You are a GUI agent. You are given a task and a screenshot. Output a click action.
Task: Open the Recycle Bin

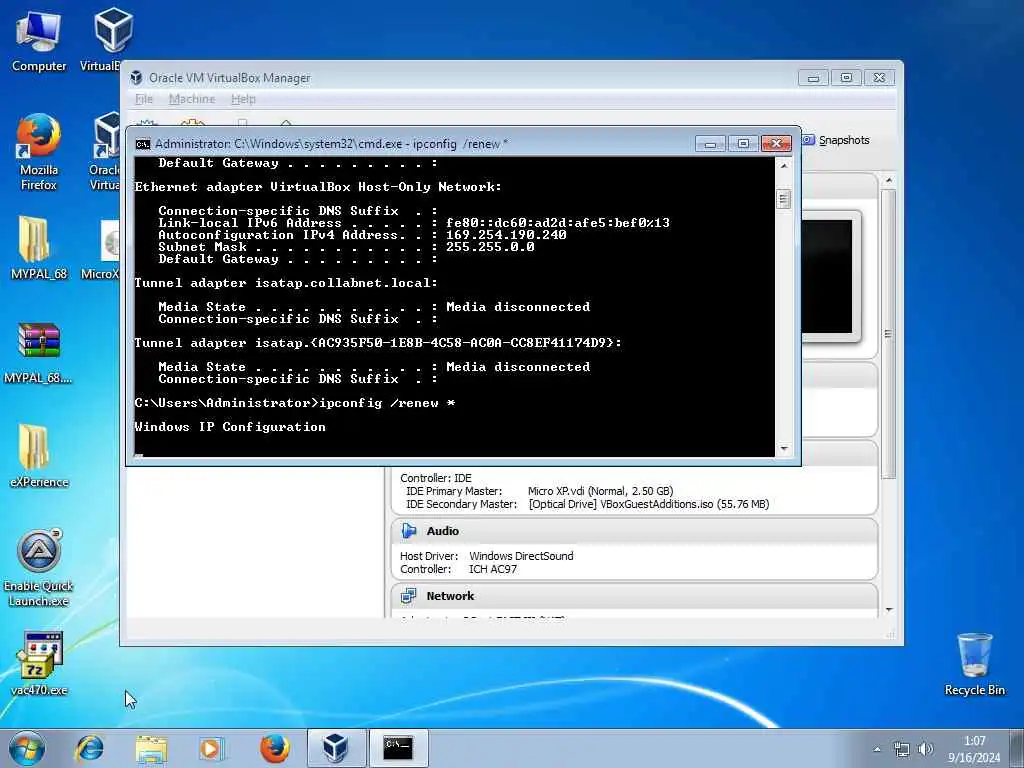[x=974, y=664]
